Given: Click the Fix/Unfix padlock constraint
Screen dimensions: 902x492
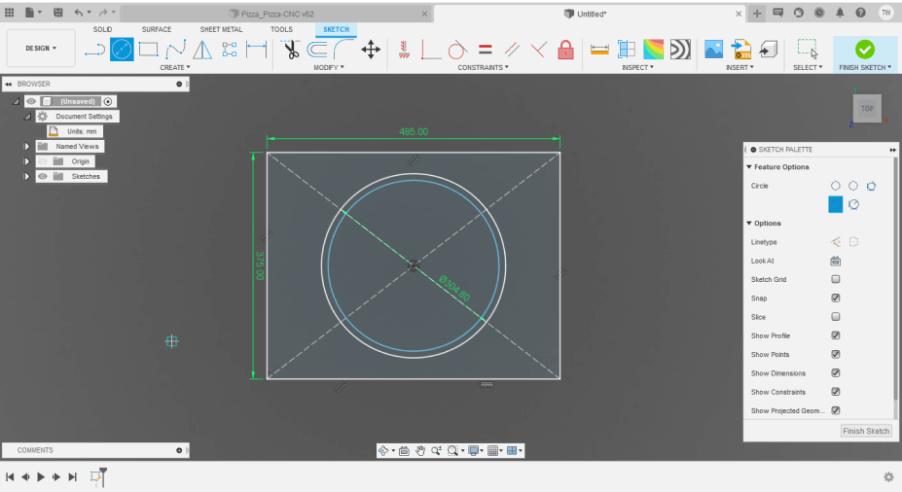Looking at the screenshot, I should [x=565, y=49].
